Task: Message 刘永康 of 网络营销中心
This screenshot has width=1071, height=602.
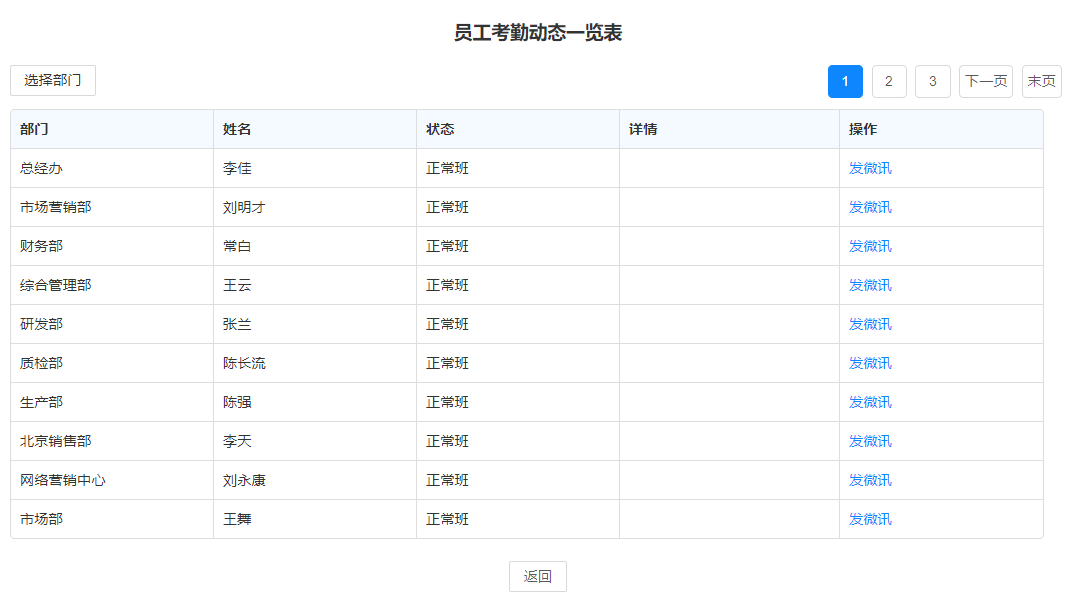Action: coord(870,480)
